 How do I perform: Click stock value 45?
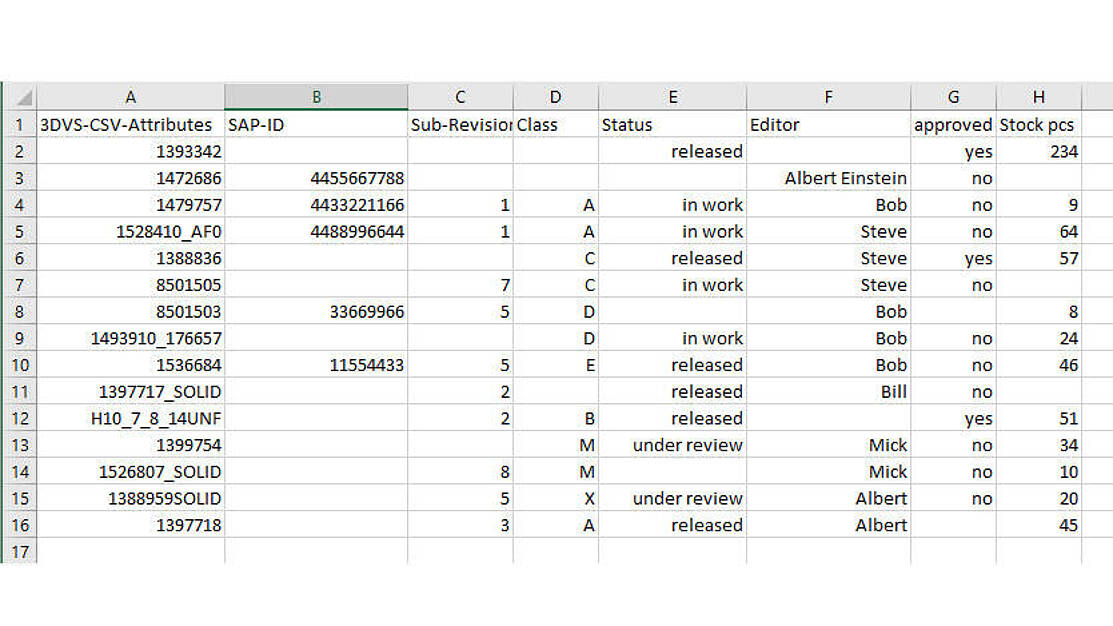[x=1038, y=525]
